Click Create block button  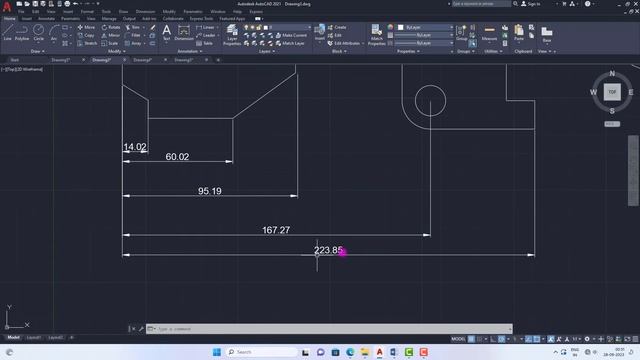(337, 27)
